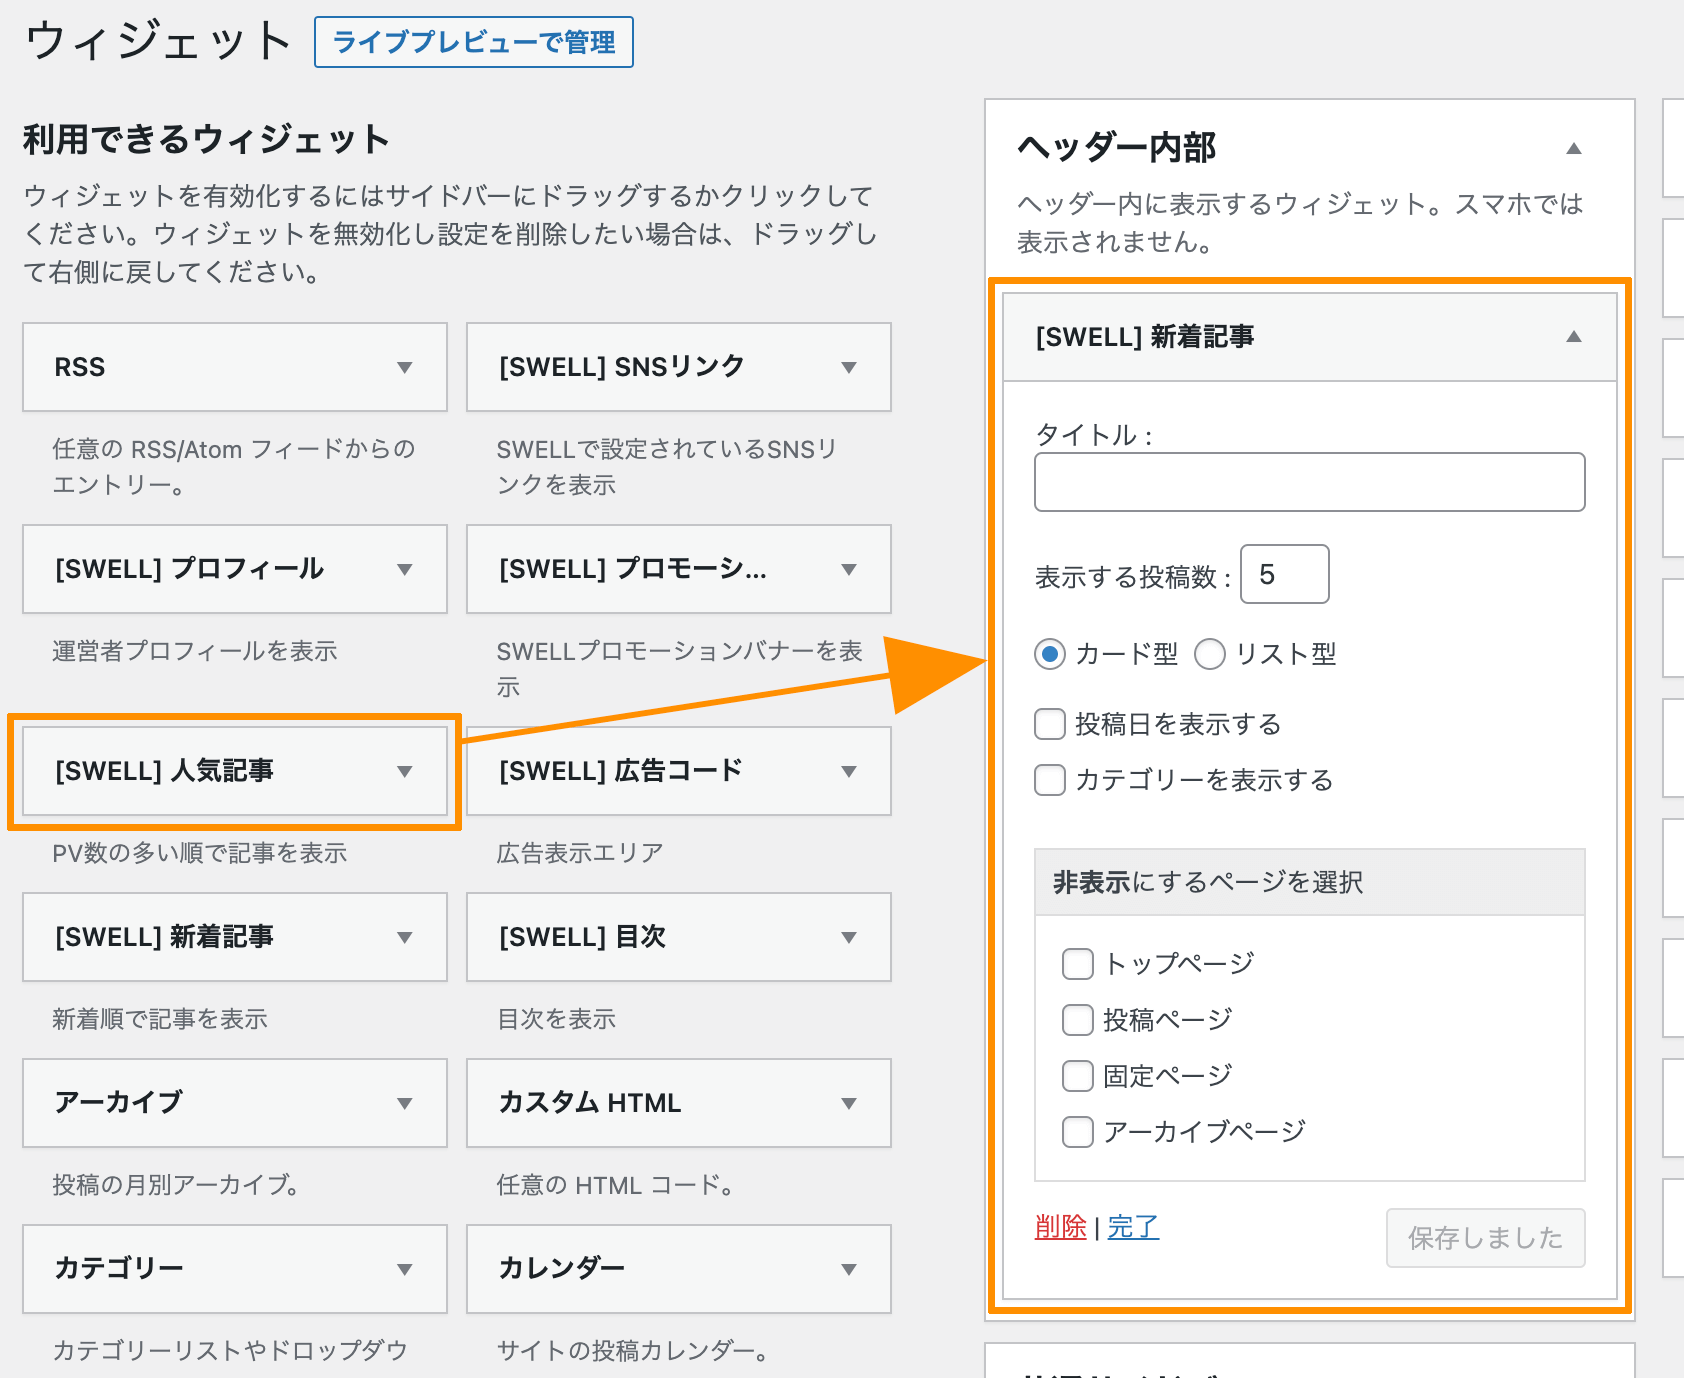The height and width of the screenshot is (1378, 1684).
Task: Check トップページ hide option
Action: tap(1078, 964)
